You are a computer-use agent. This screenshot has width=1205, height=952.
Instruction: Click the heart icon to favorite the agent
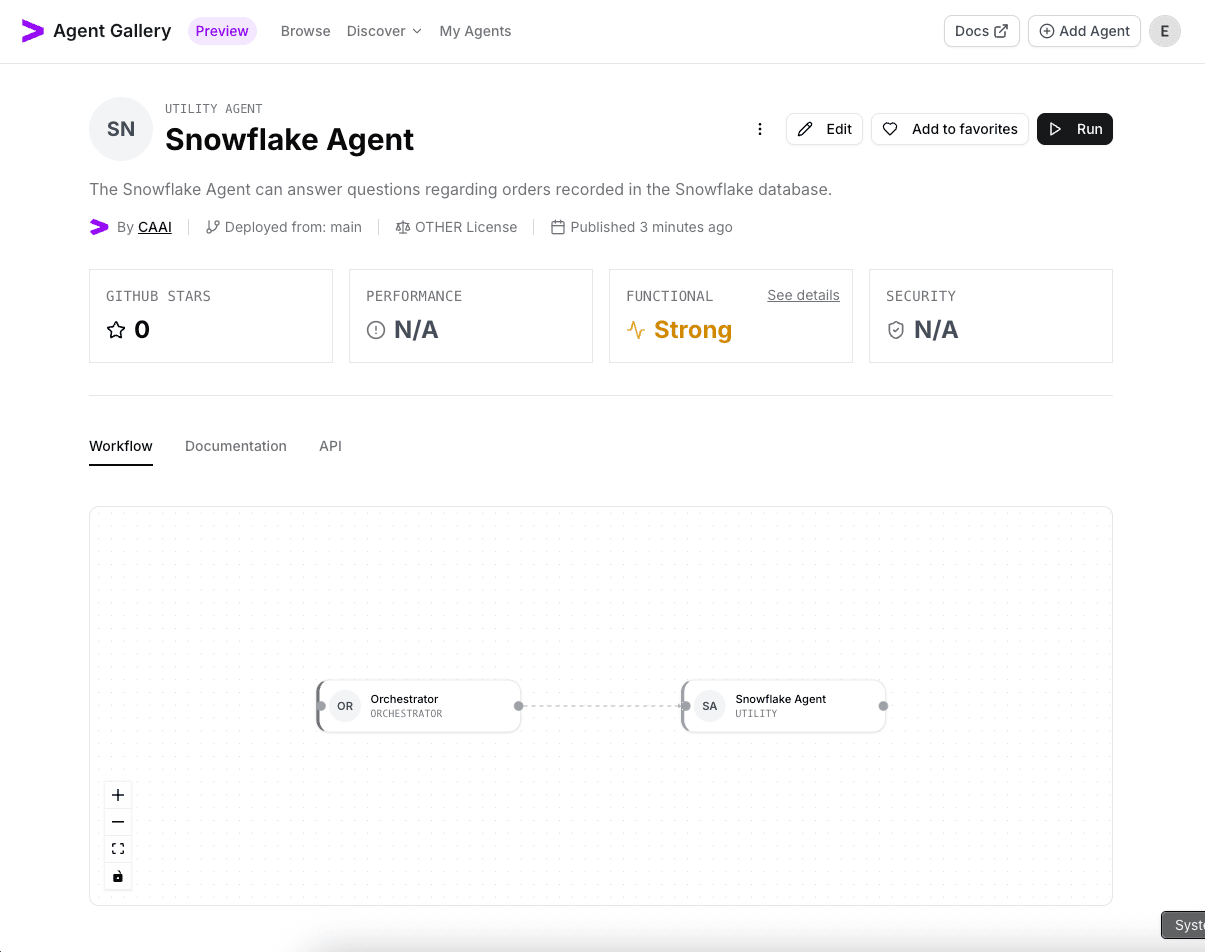tap(890, 129)
